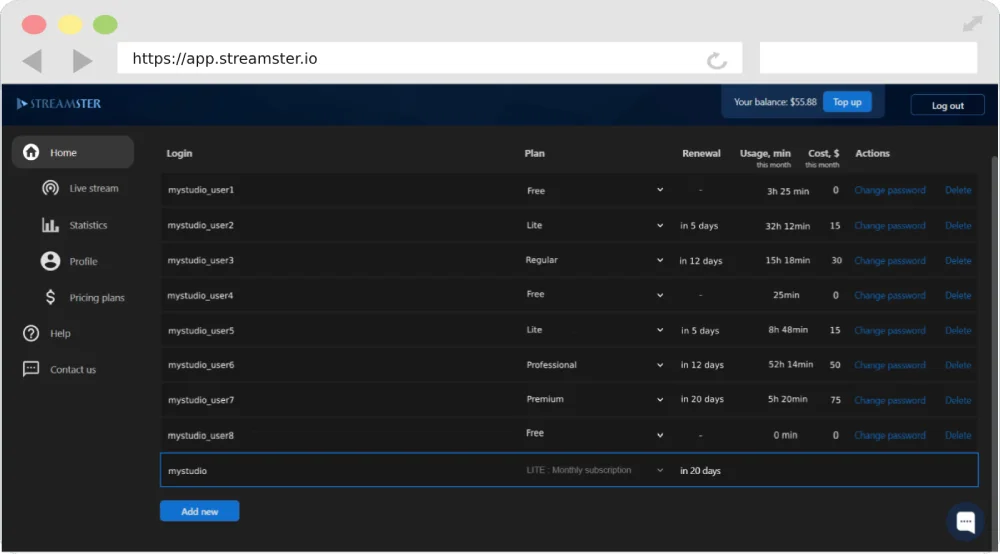1000x554 pixels.
Task: Delete mystudio_user3 account
Action: [x=958, y=261]
